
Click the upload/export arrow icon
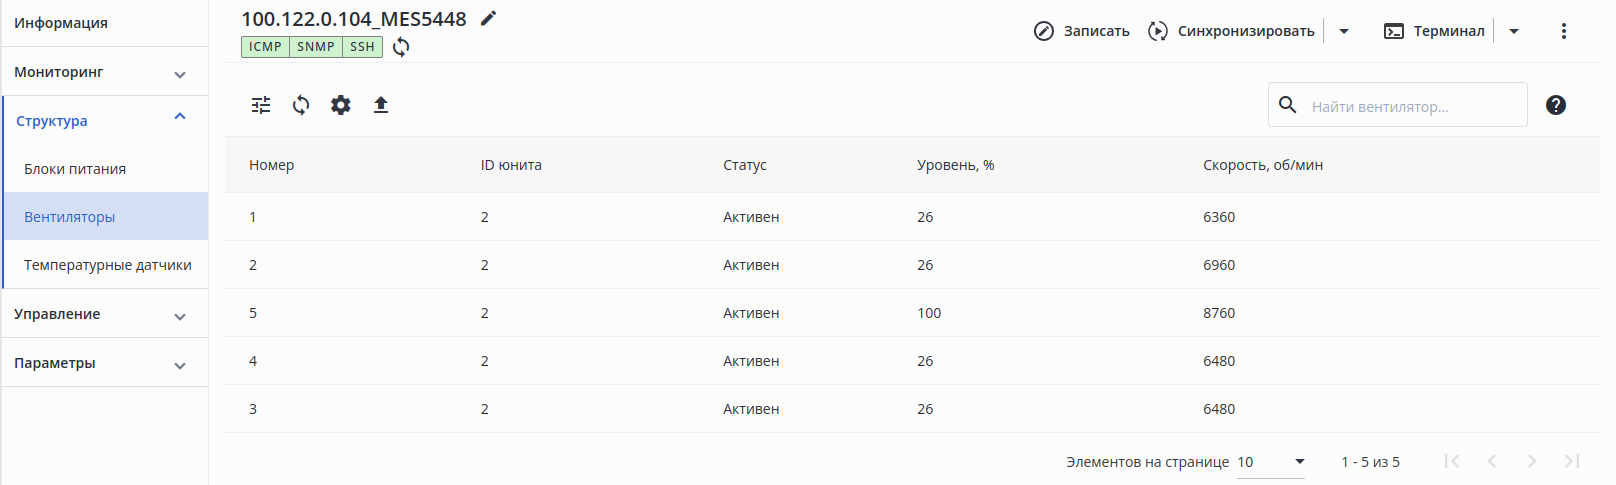381,105
